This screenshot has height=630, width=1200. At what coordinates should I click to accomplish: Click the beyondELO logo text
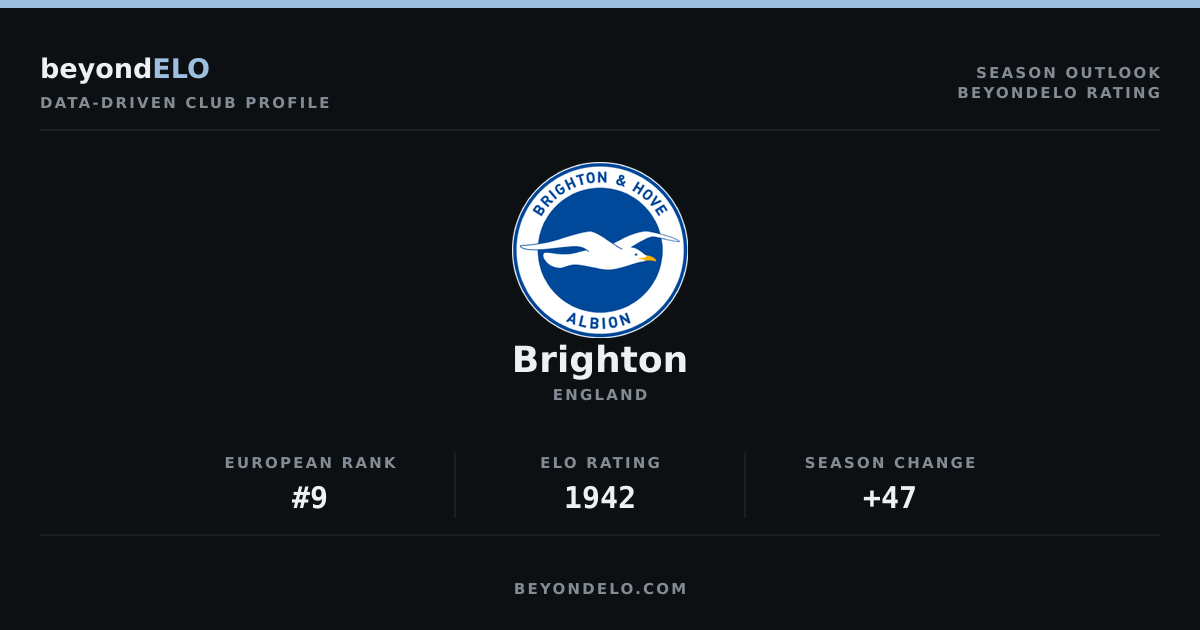click(x=125, y=69)
